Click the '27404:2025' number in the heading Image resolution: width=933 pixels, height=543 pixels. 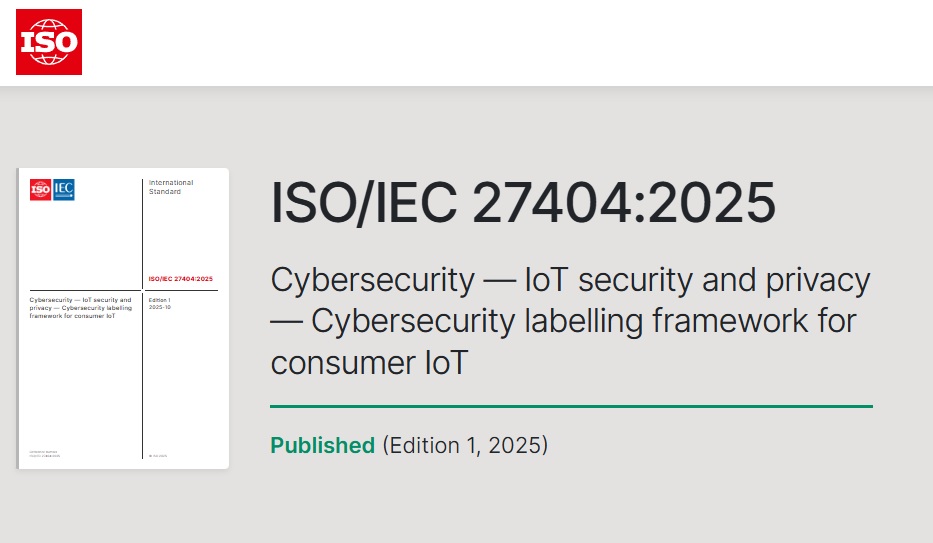click(624, 204)
